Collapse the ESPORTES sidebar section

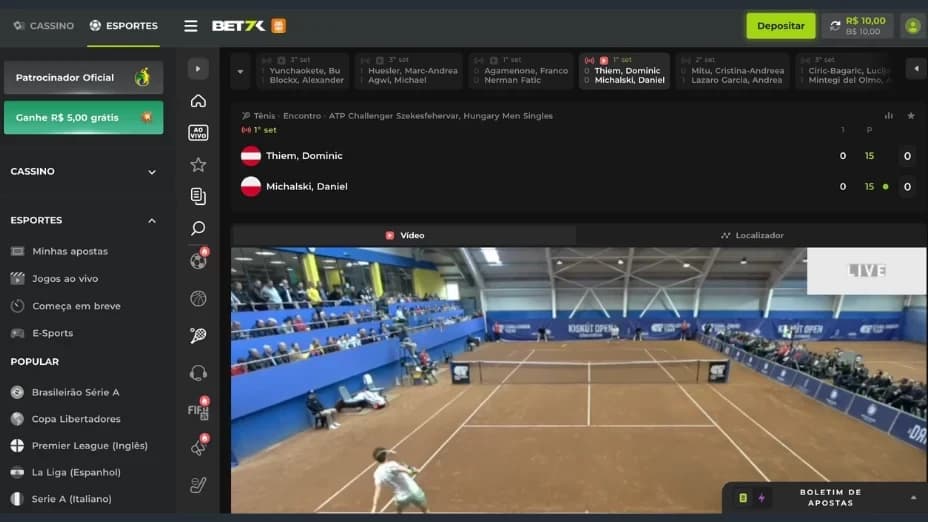tap(83, 220)
